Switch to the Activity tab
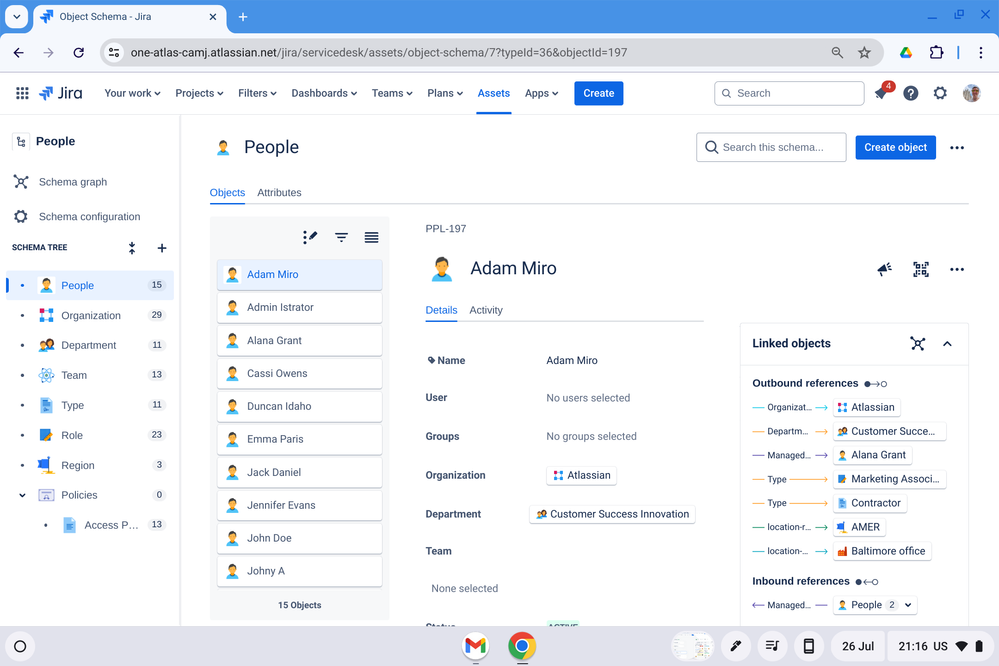999x666 pixels. coord(486,310)
